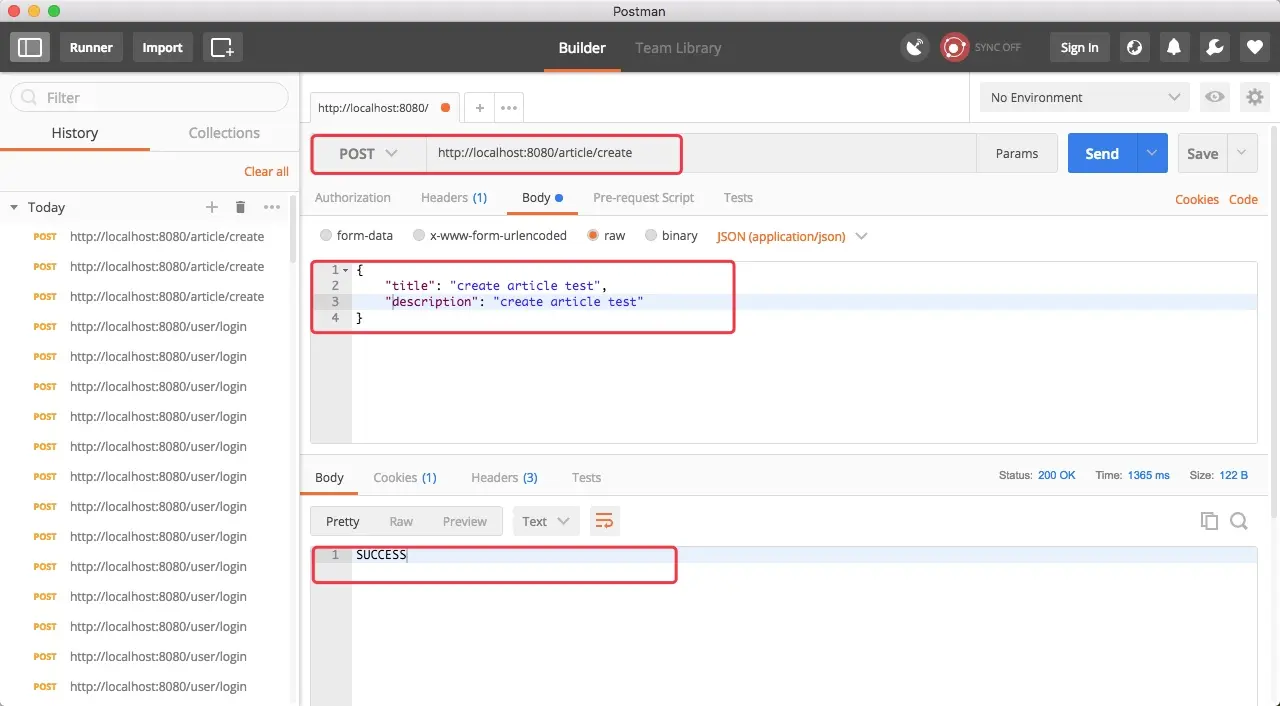Screen dimensions: 1280x706
Task: Click the Filter search field
Action: pyautogui.click(x=149, y=97)
